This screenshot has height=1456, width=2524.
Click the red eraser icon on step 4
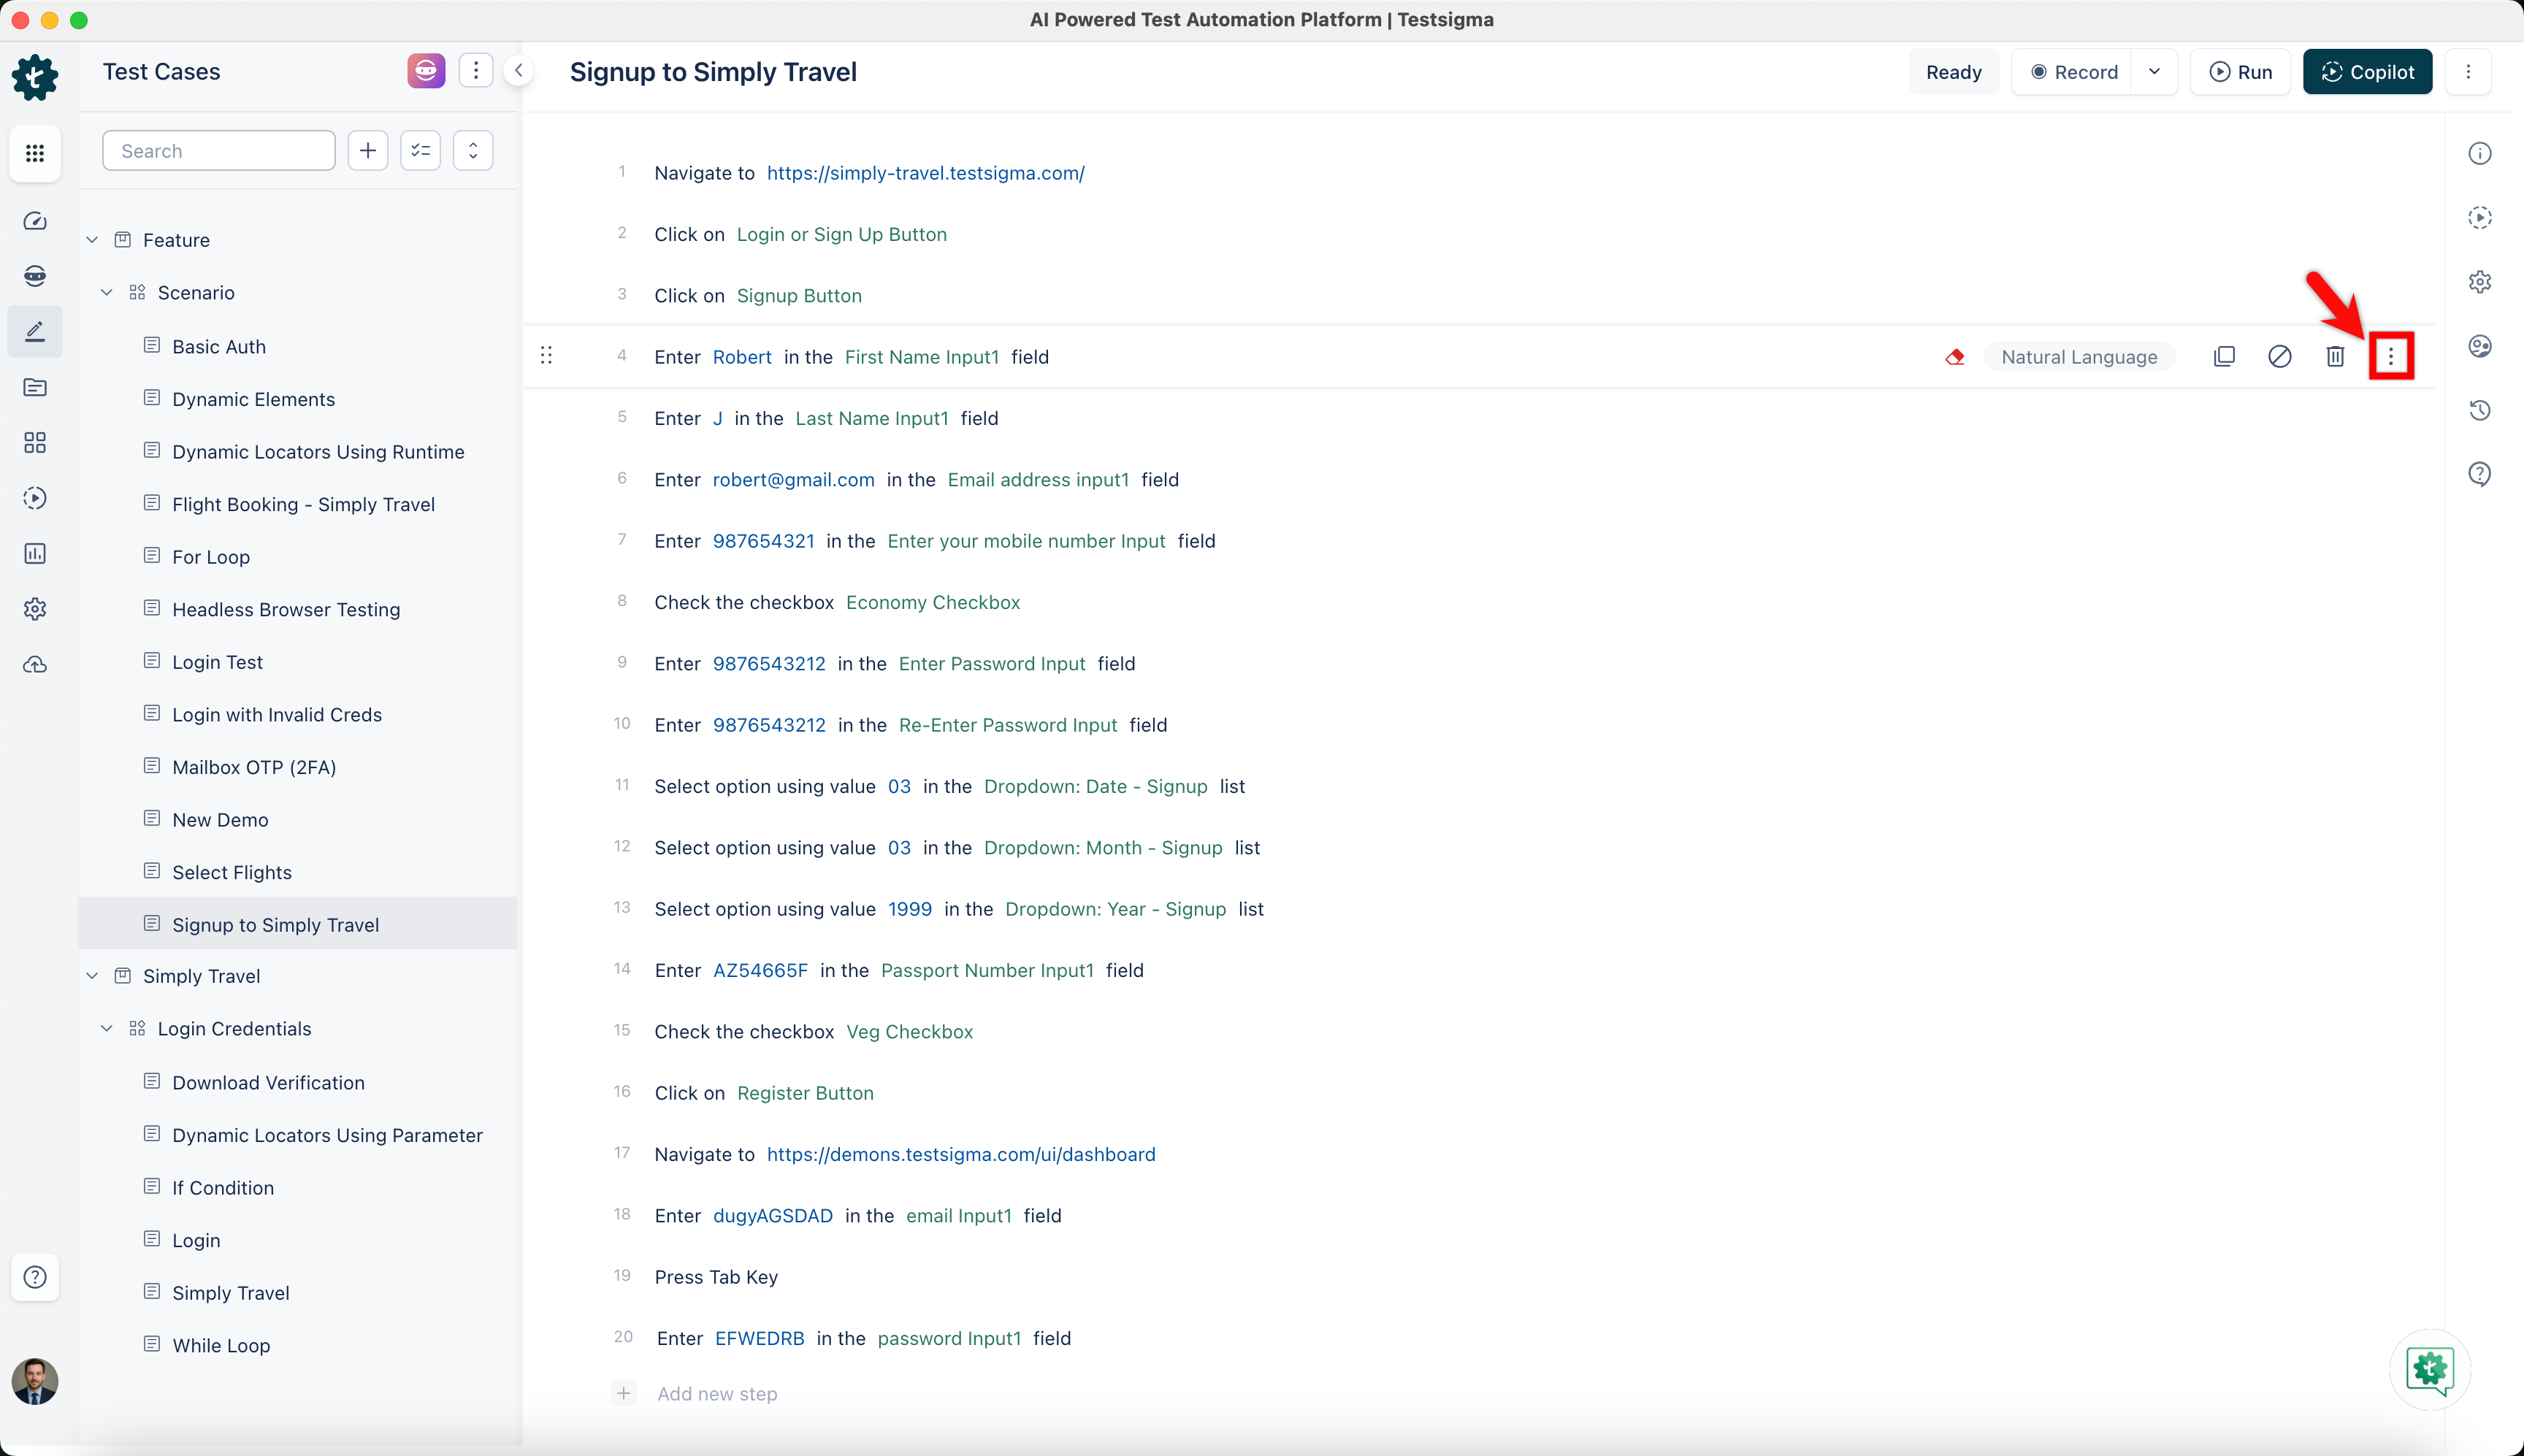click(1955, 357)
